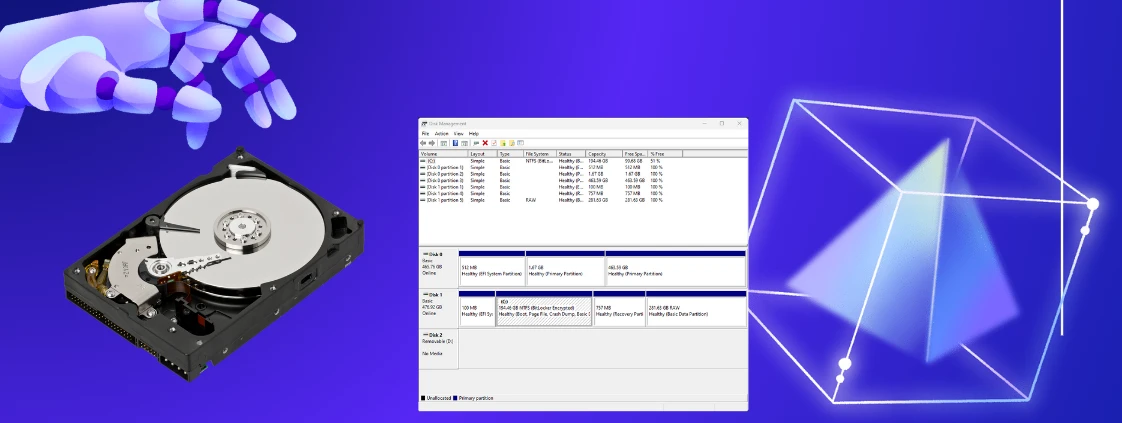Click the Disk Management title bar icon
1122x423 pixels.
pyautogui.click(x=424, y=124)
